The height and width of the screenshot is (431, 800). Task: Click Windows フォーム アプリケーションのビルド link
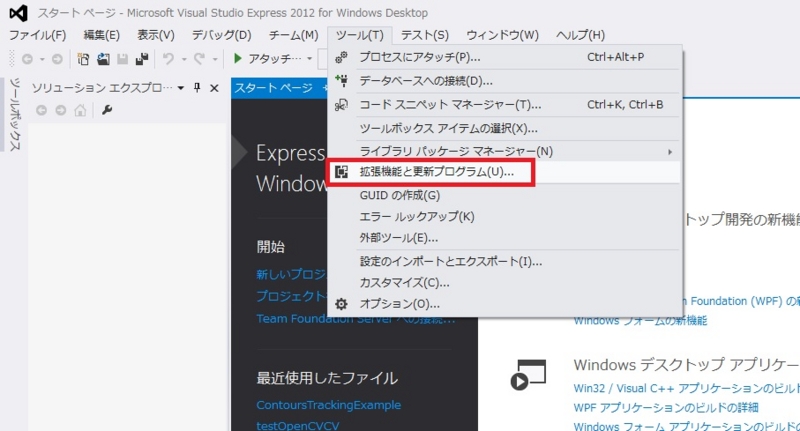[x=686, y=426]
